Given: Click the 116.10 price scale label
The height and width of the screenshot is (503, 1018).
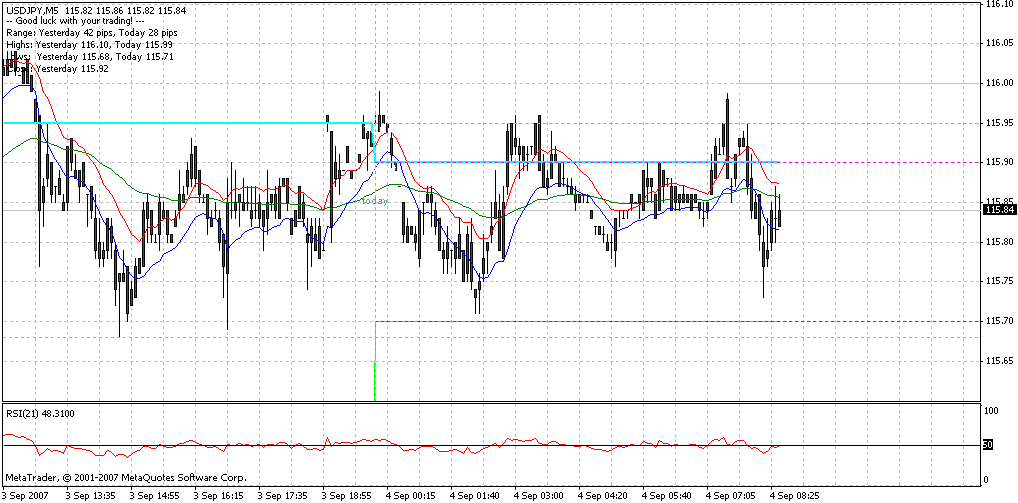Looking at the screenshot, I should point(999,4).
